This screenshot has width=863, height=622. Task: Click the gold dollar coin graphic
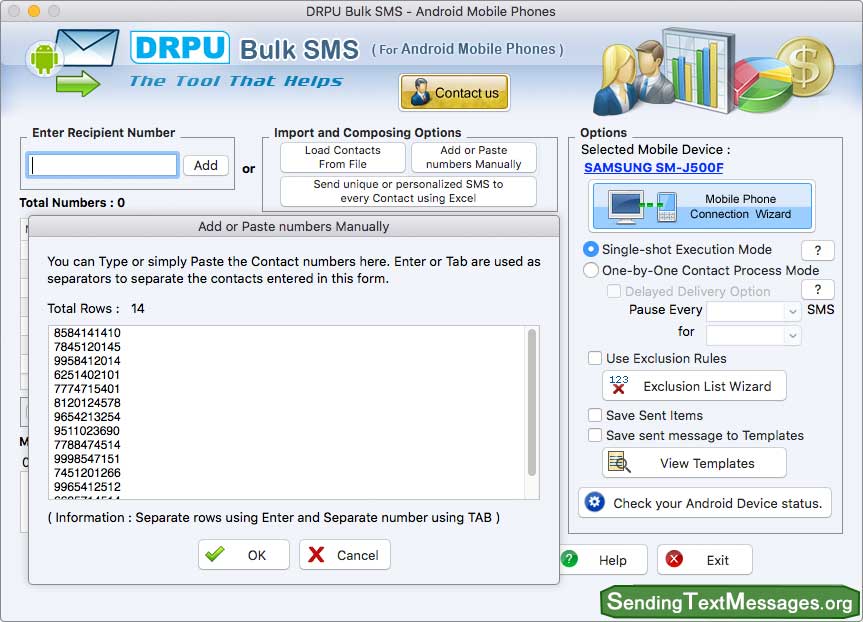point(805,67)
